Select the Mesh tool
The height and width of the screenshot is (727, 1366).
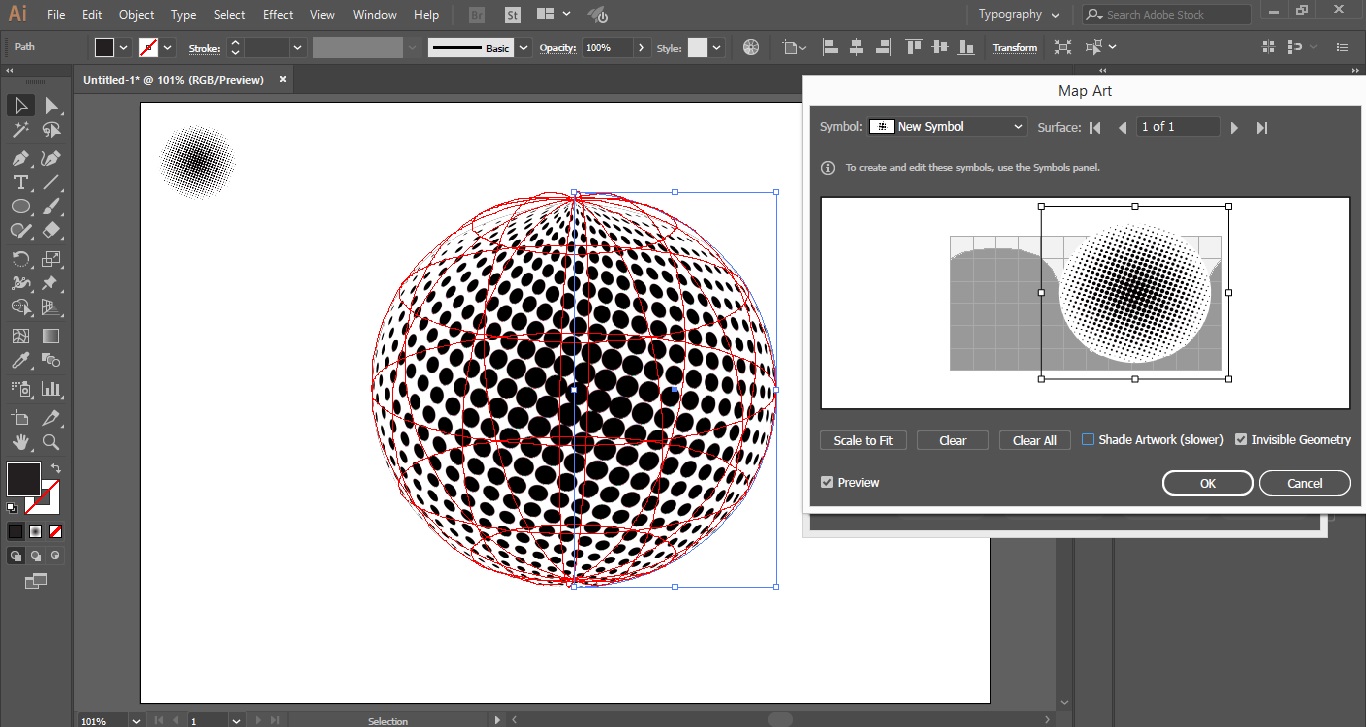point(20,336)
